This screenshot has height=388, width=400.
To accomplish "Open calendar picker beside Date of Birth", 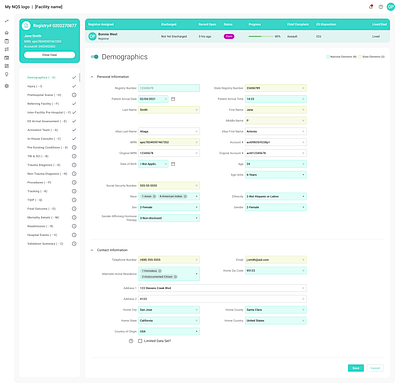I will 173,164.
